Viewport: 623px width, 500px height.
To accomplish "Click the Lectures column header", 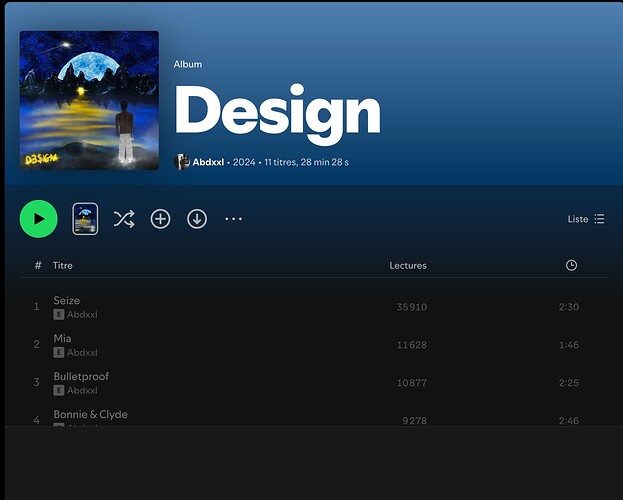I will 408,265.
